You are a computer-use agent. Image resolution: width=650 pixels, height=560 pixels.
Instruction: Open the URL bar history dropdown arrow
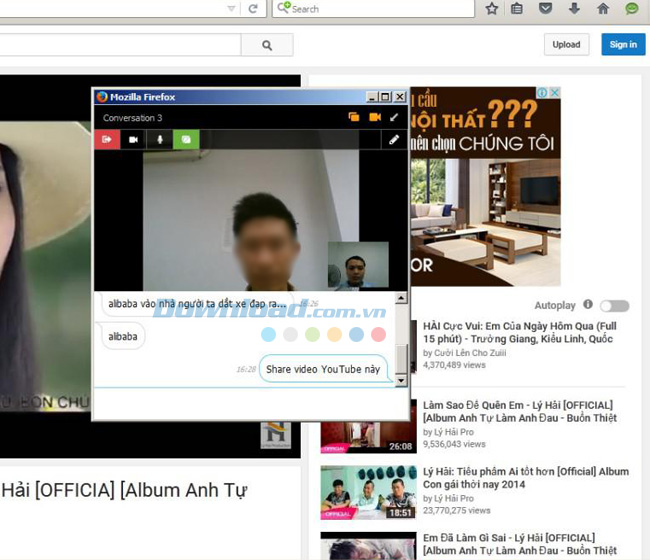coord(231,9)
